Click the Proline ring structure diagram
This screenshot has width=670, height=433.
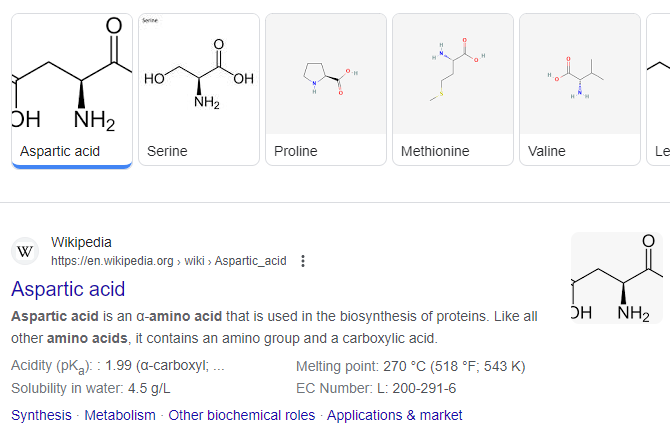330,79
